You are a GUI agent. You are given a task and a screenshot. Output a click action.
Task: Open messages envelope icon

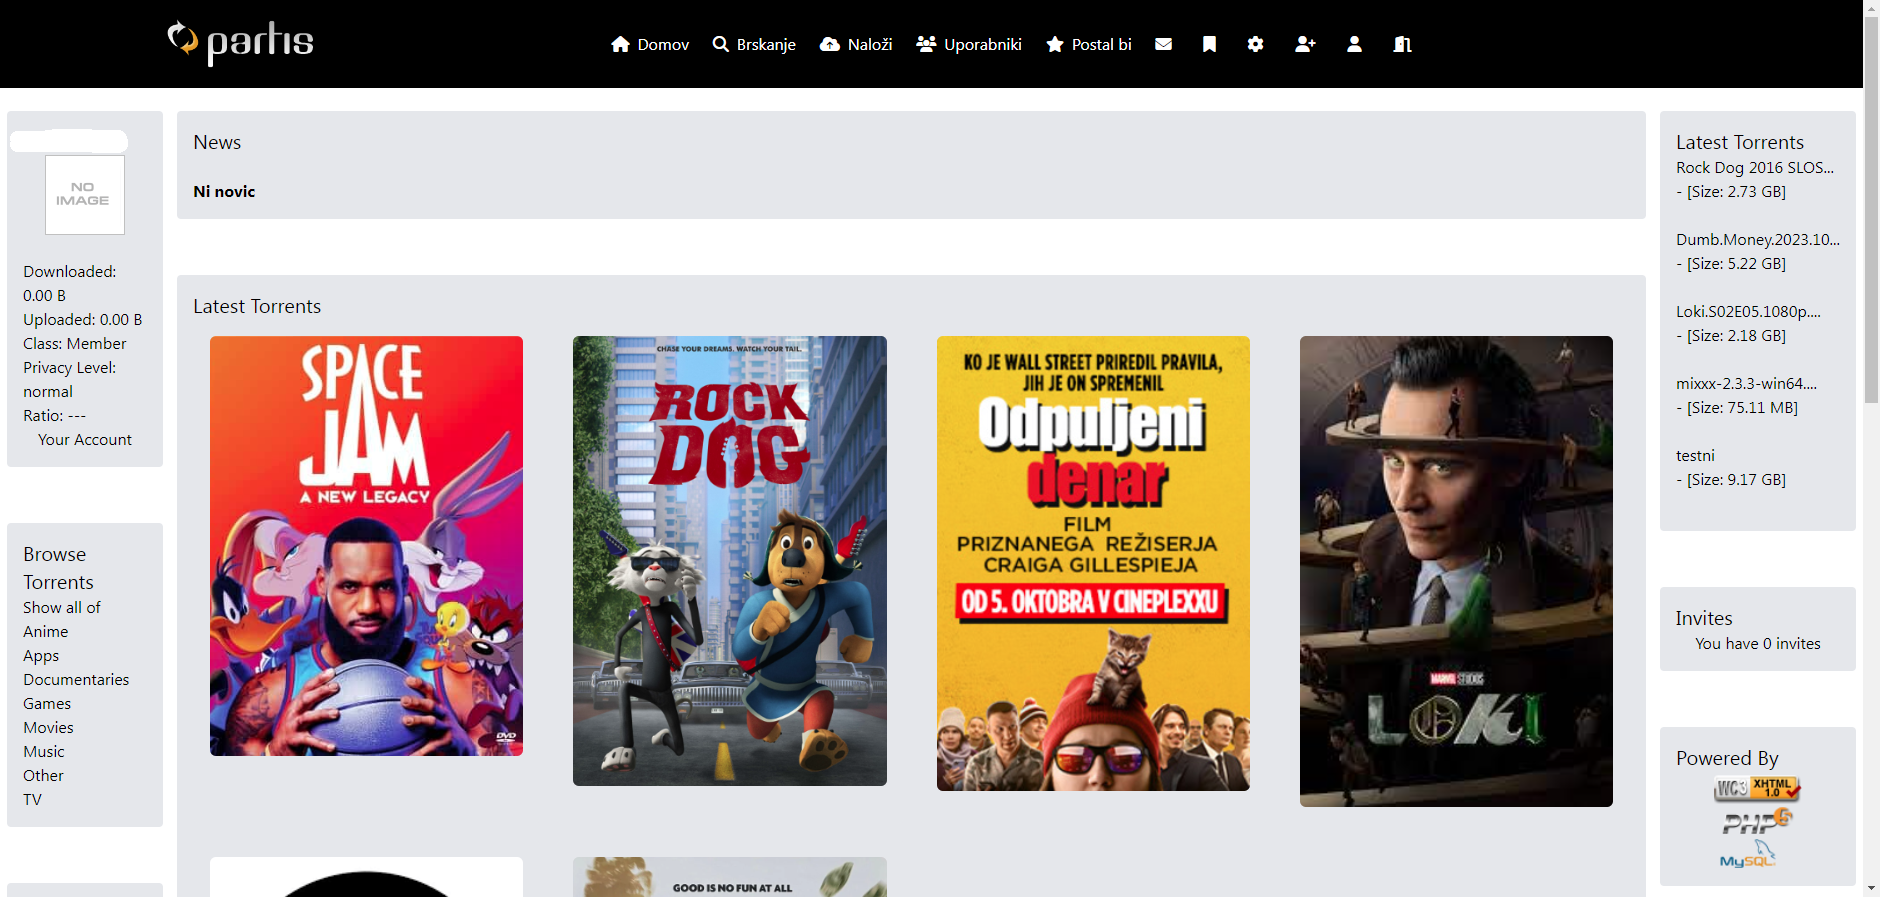pos(1163,44)
